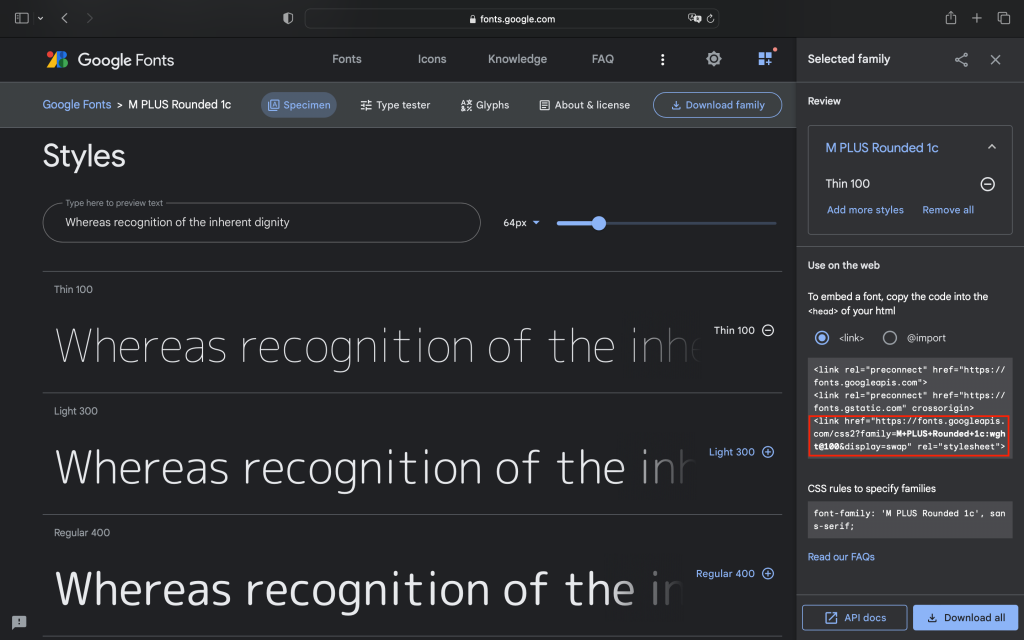
Task: Remove Thin 100 in Selected family panel
Action: 987,184
